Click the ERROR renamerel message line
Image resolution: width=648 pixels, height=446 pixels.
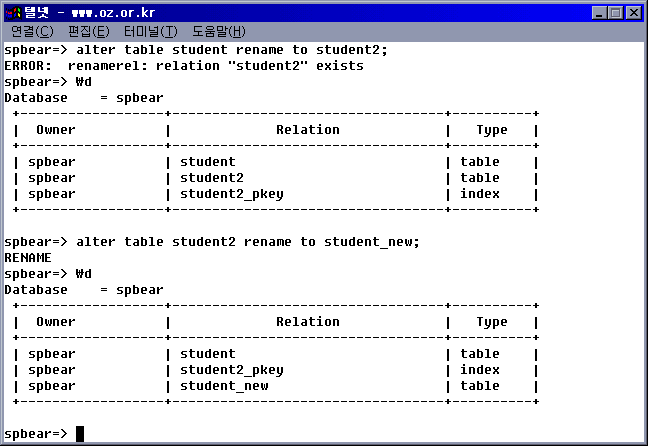pos(184,65)
